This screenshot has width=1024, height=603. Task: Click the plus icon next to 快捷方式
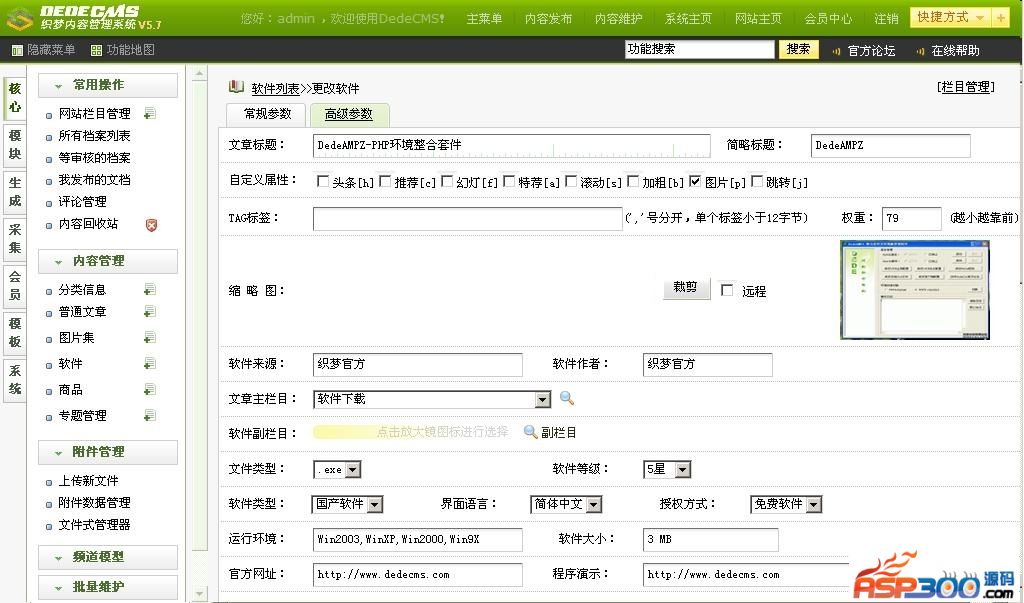tap(1000, 18)
